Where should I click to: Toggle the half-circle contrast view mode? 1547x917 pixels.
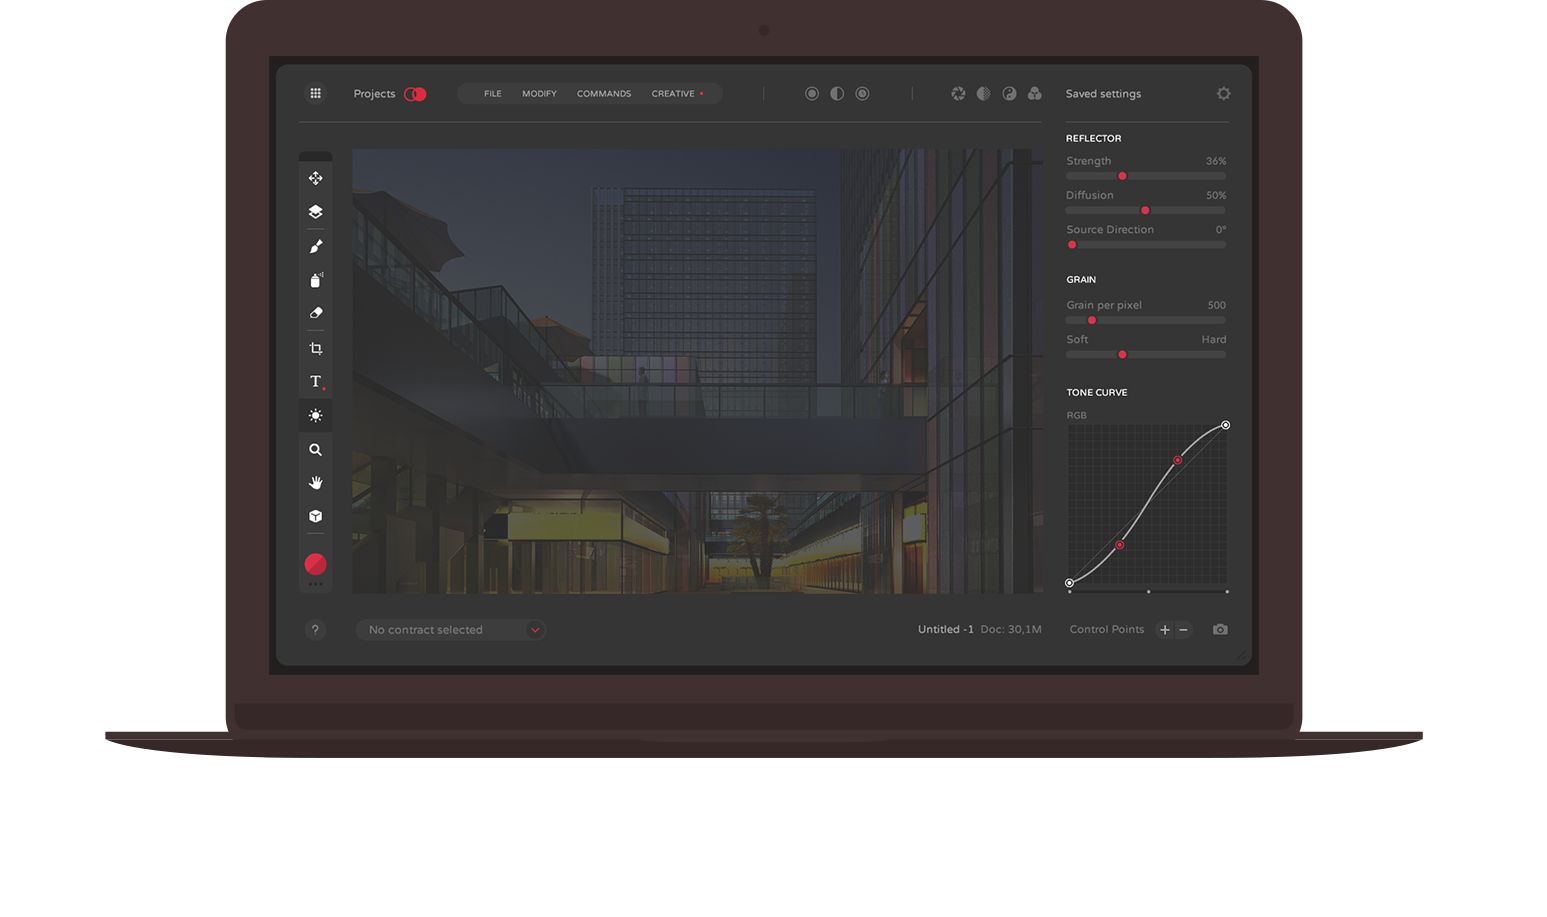tap(837, 94)
